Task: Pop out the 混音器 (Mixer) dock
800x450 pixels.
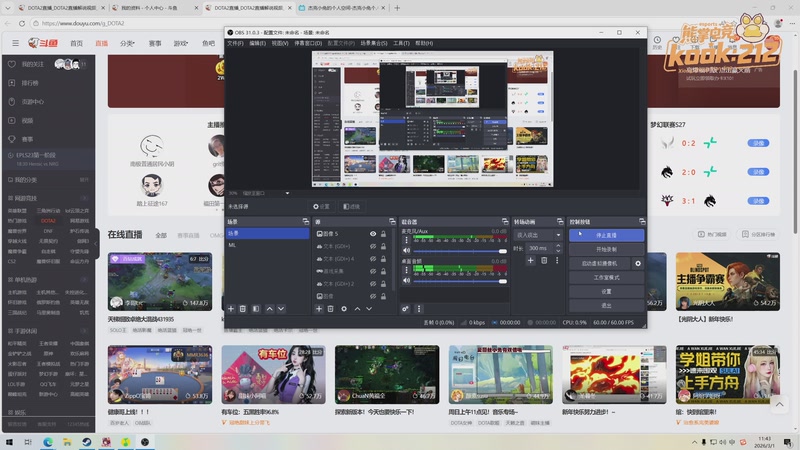Action: (505, 221)
